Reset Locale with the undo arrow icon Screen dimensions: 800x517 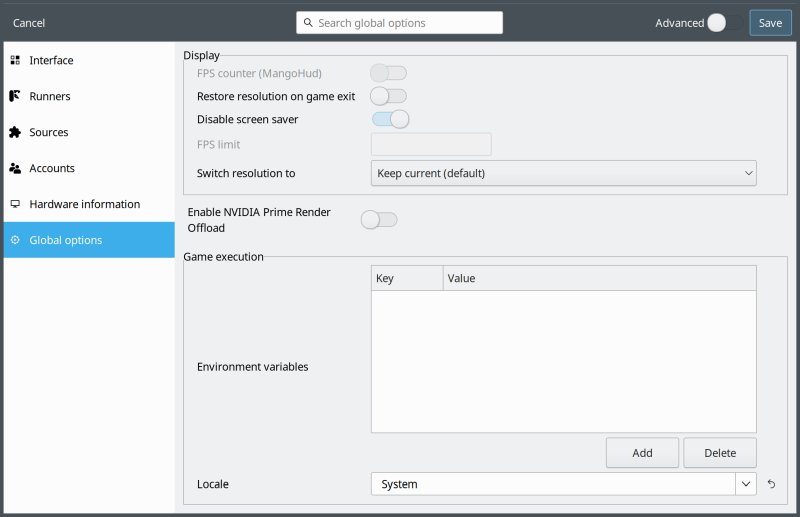click(771, 485)
